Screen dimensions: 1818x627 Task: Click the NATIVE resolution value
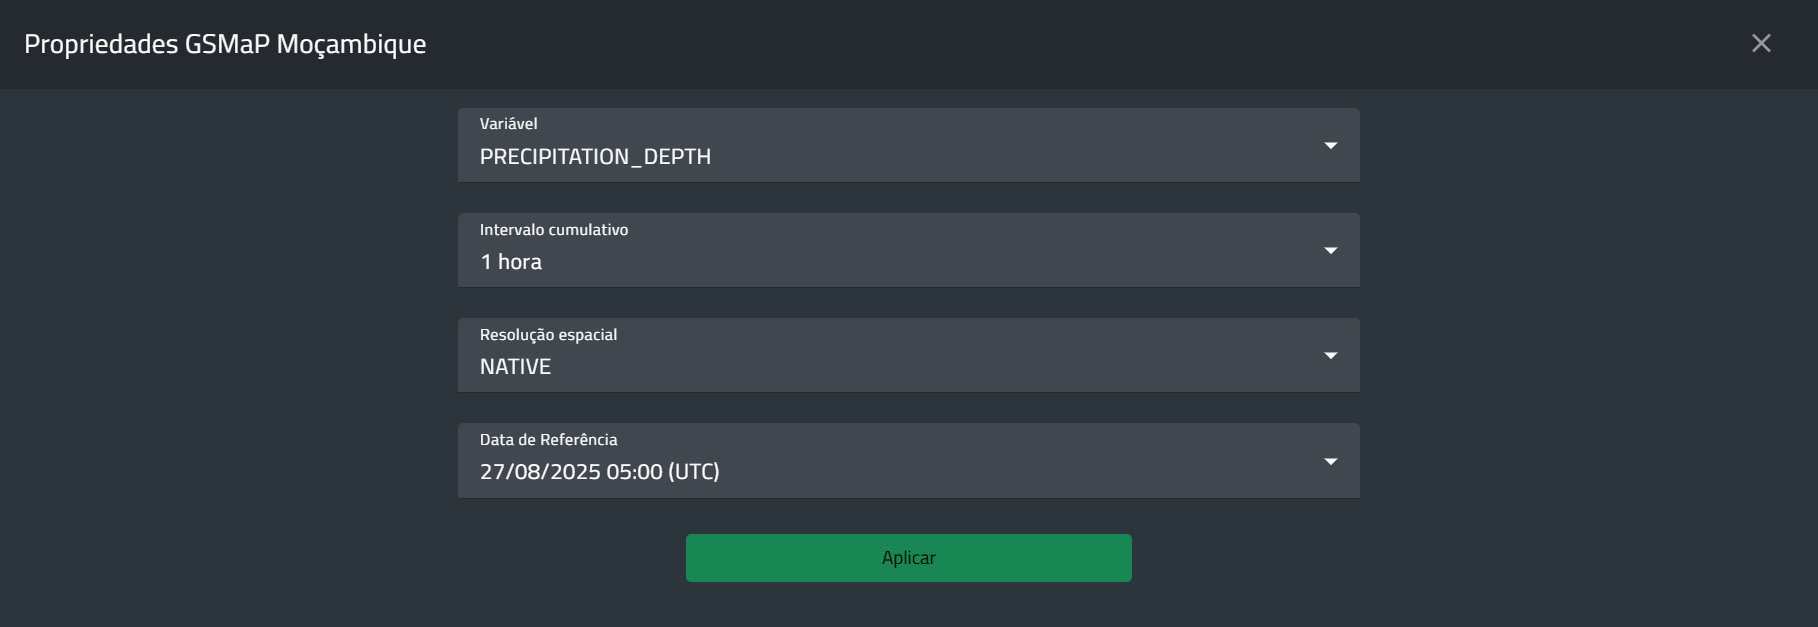[x=515, y=367]
